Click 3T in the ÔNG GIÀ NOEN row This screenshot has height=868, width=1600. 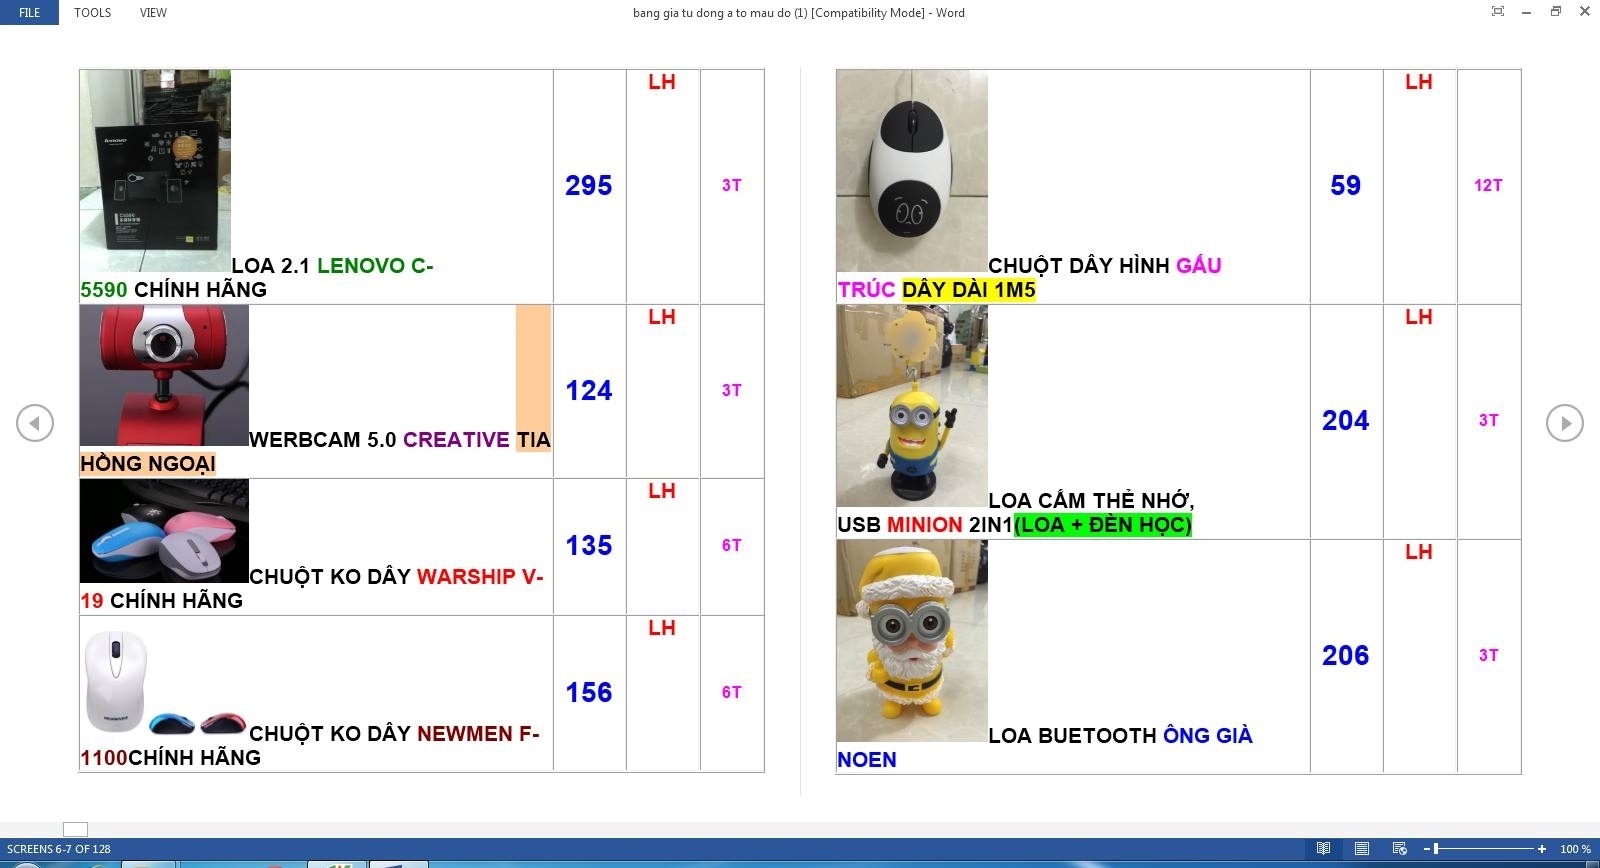point(1489,656)
